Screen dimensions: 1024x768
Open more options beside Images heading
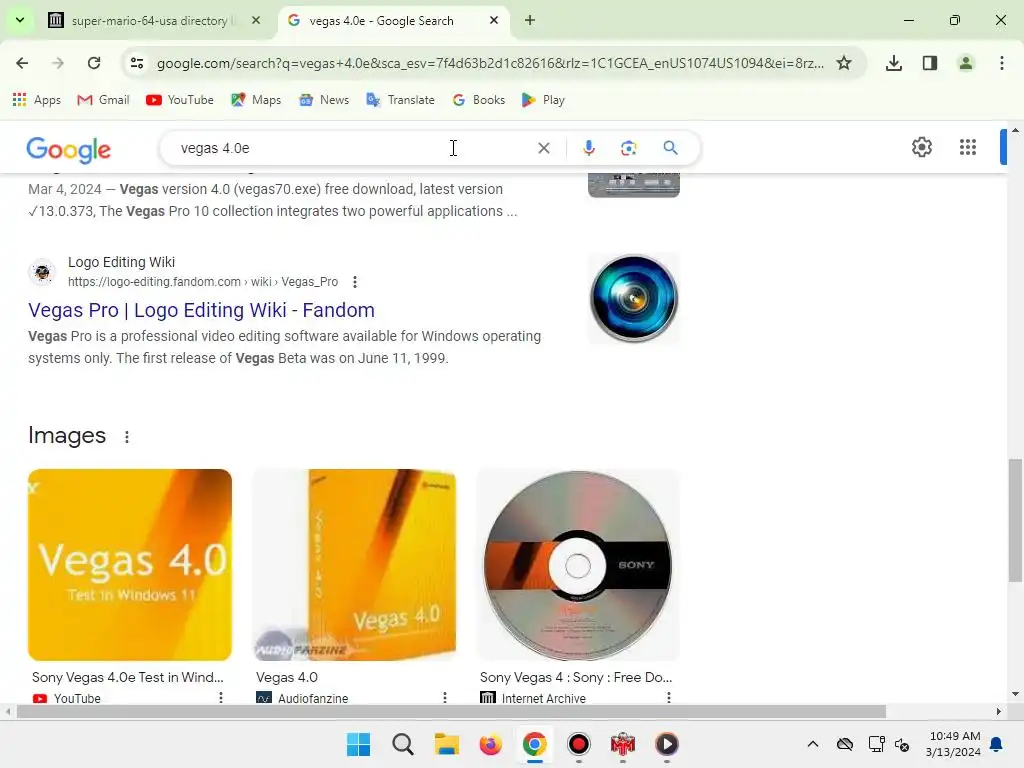point(127,437)
